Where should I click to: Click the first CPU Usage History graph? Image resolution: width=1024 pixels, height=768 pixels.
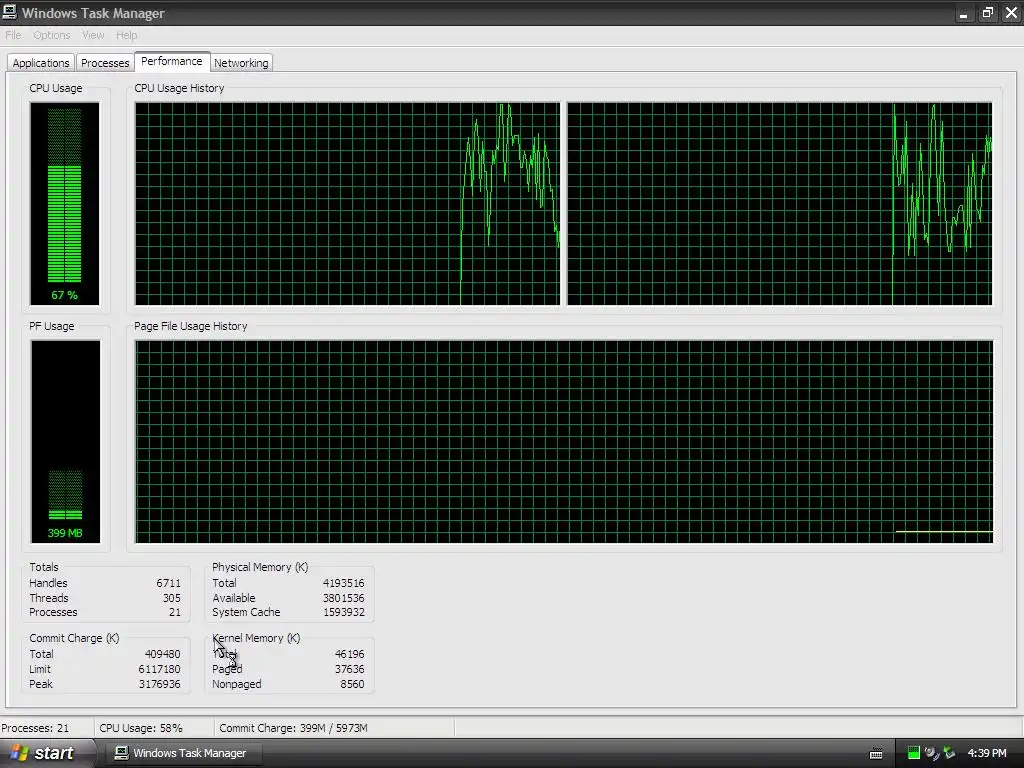pyautogui.click(x=347, y=203)
